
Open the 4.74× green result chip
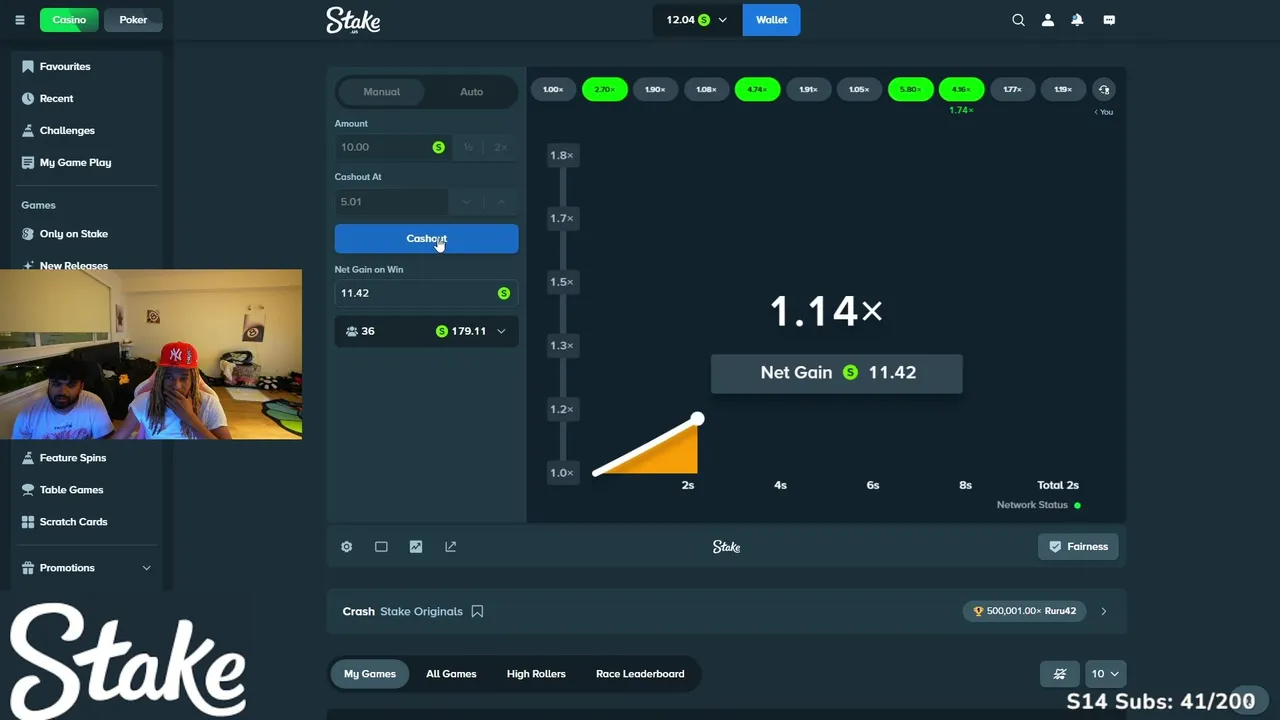tap(757, 90)
